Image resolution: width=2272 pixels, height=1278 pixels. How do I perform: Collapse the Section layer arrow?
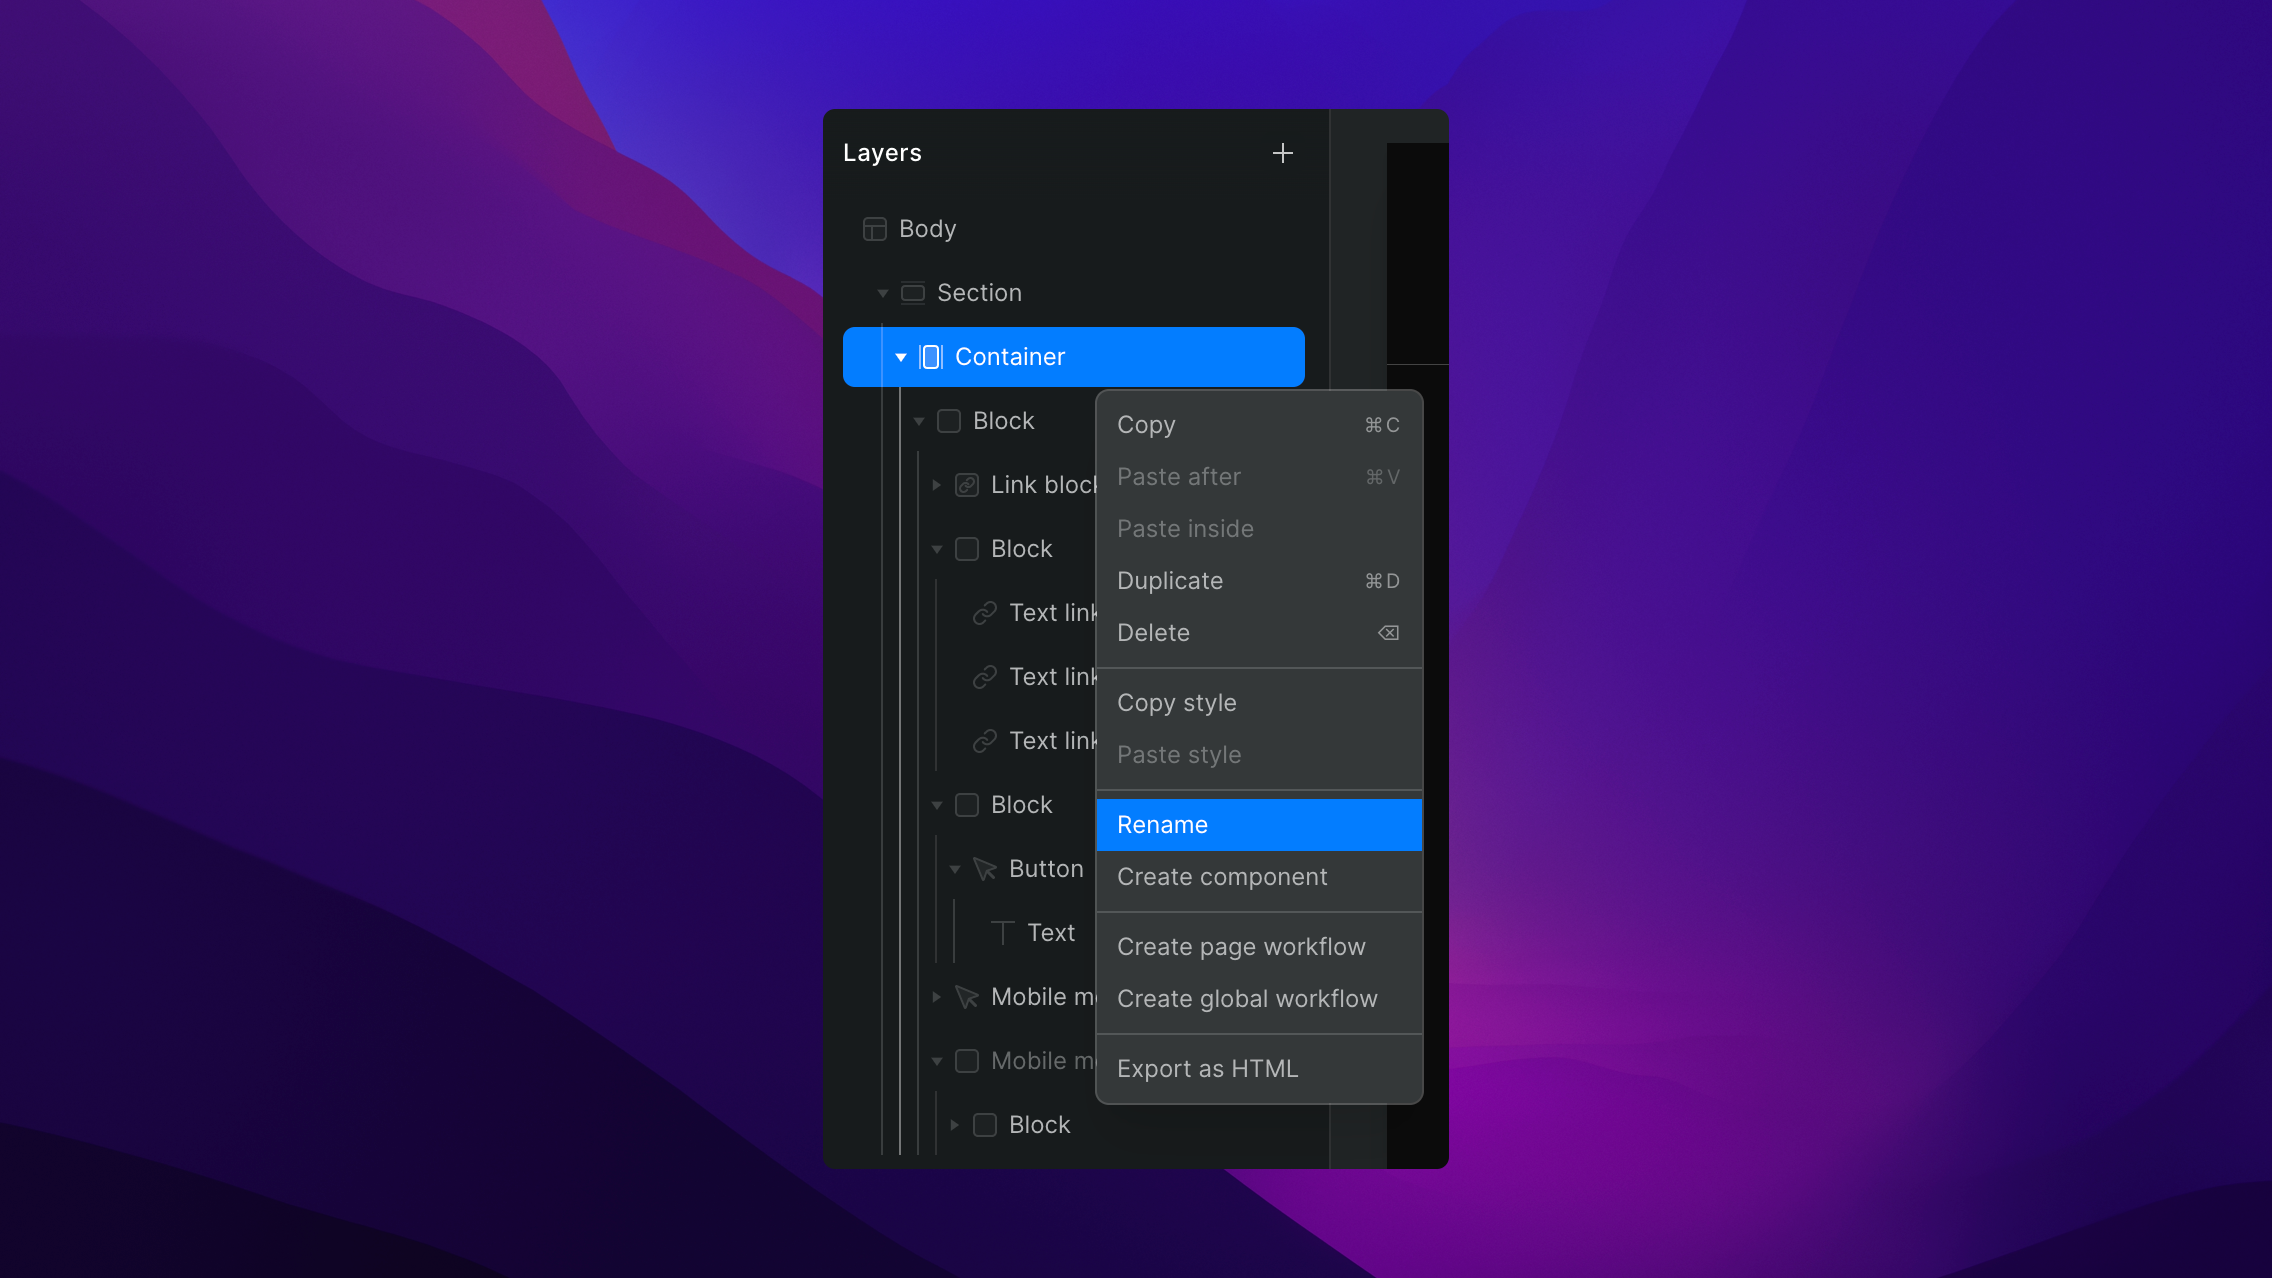[883, 293]
